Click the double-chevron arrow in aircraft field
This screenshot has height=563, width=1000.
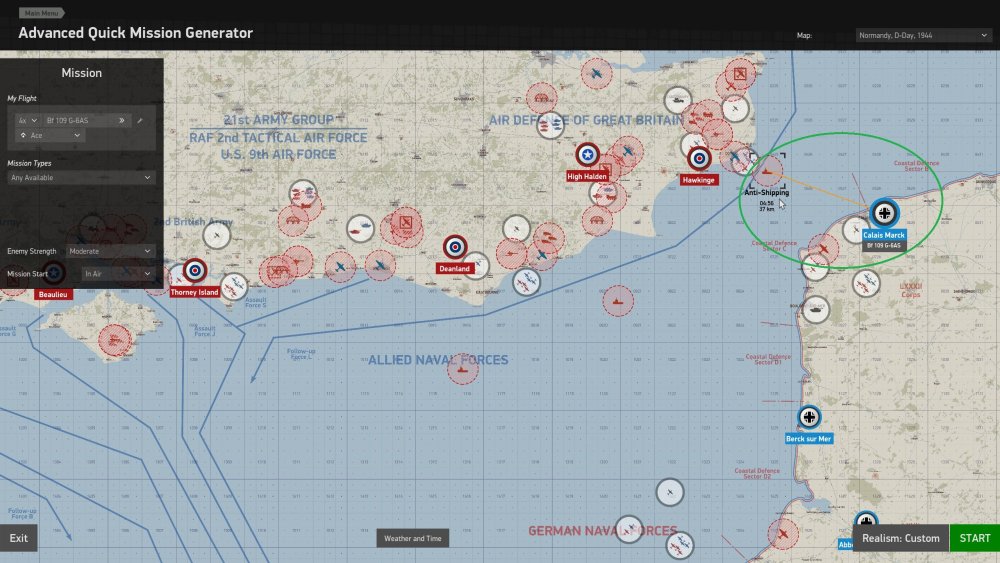[121, 121]
